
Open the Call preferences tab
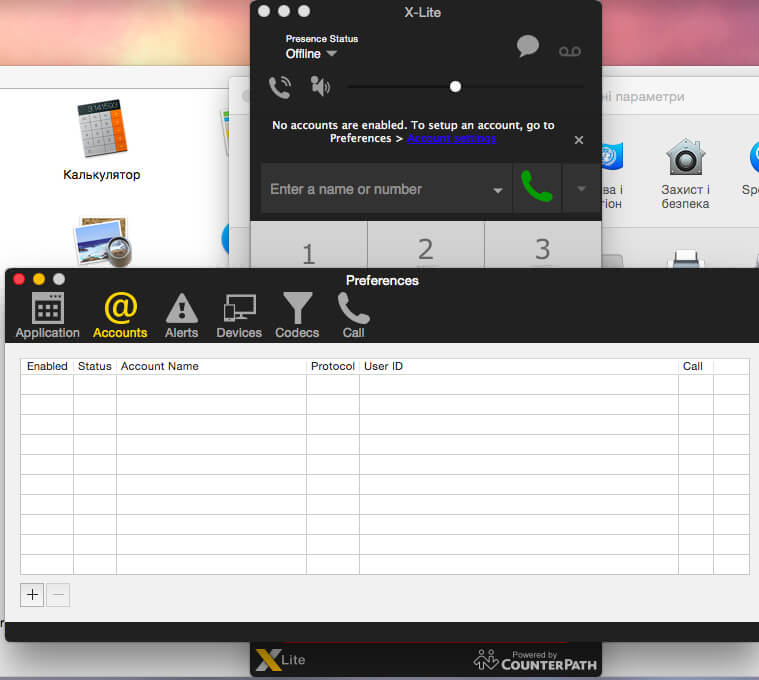[354, 316]
